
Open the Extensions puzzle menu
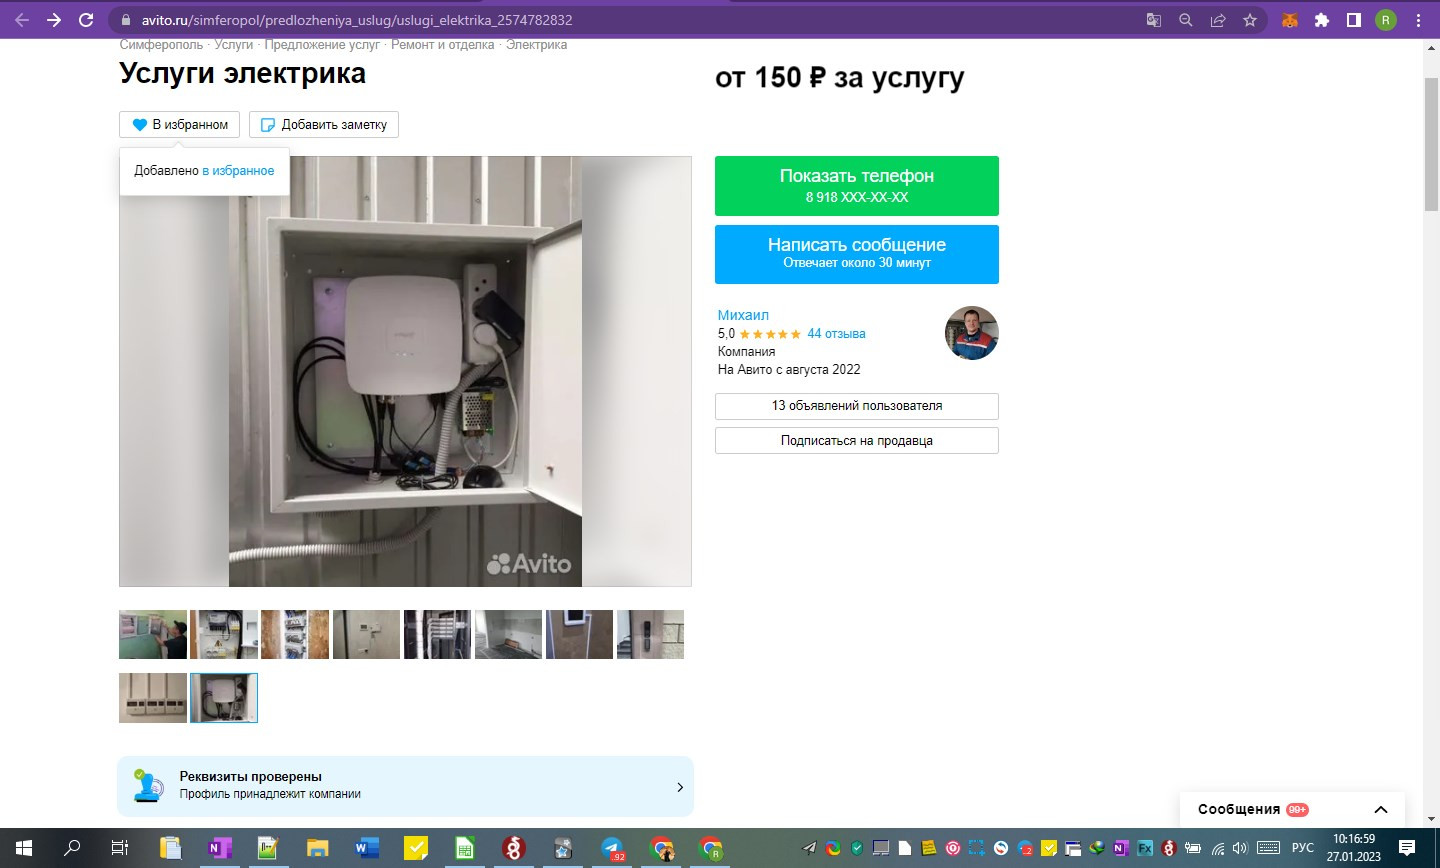click(x=1322, y=20)
